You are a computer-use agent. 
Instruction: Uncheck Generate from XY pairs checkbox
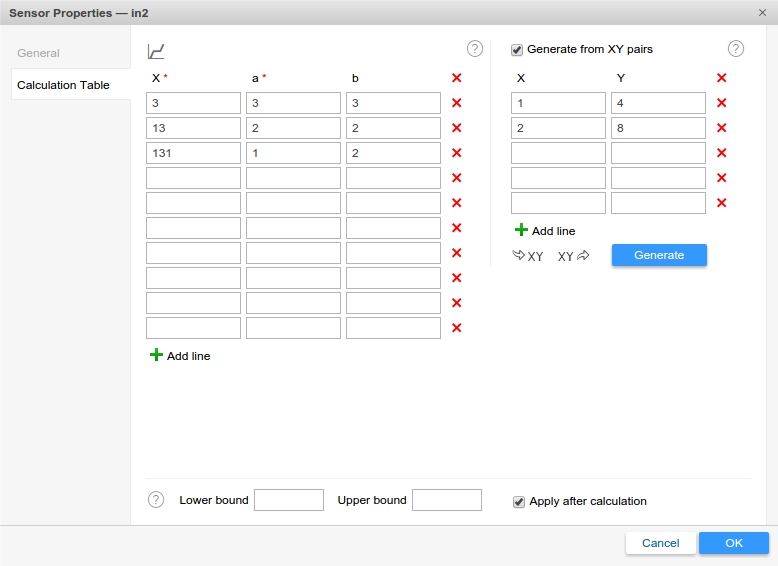(517, 49)
